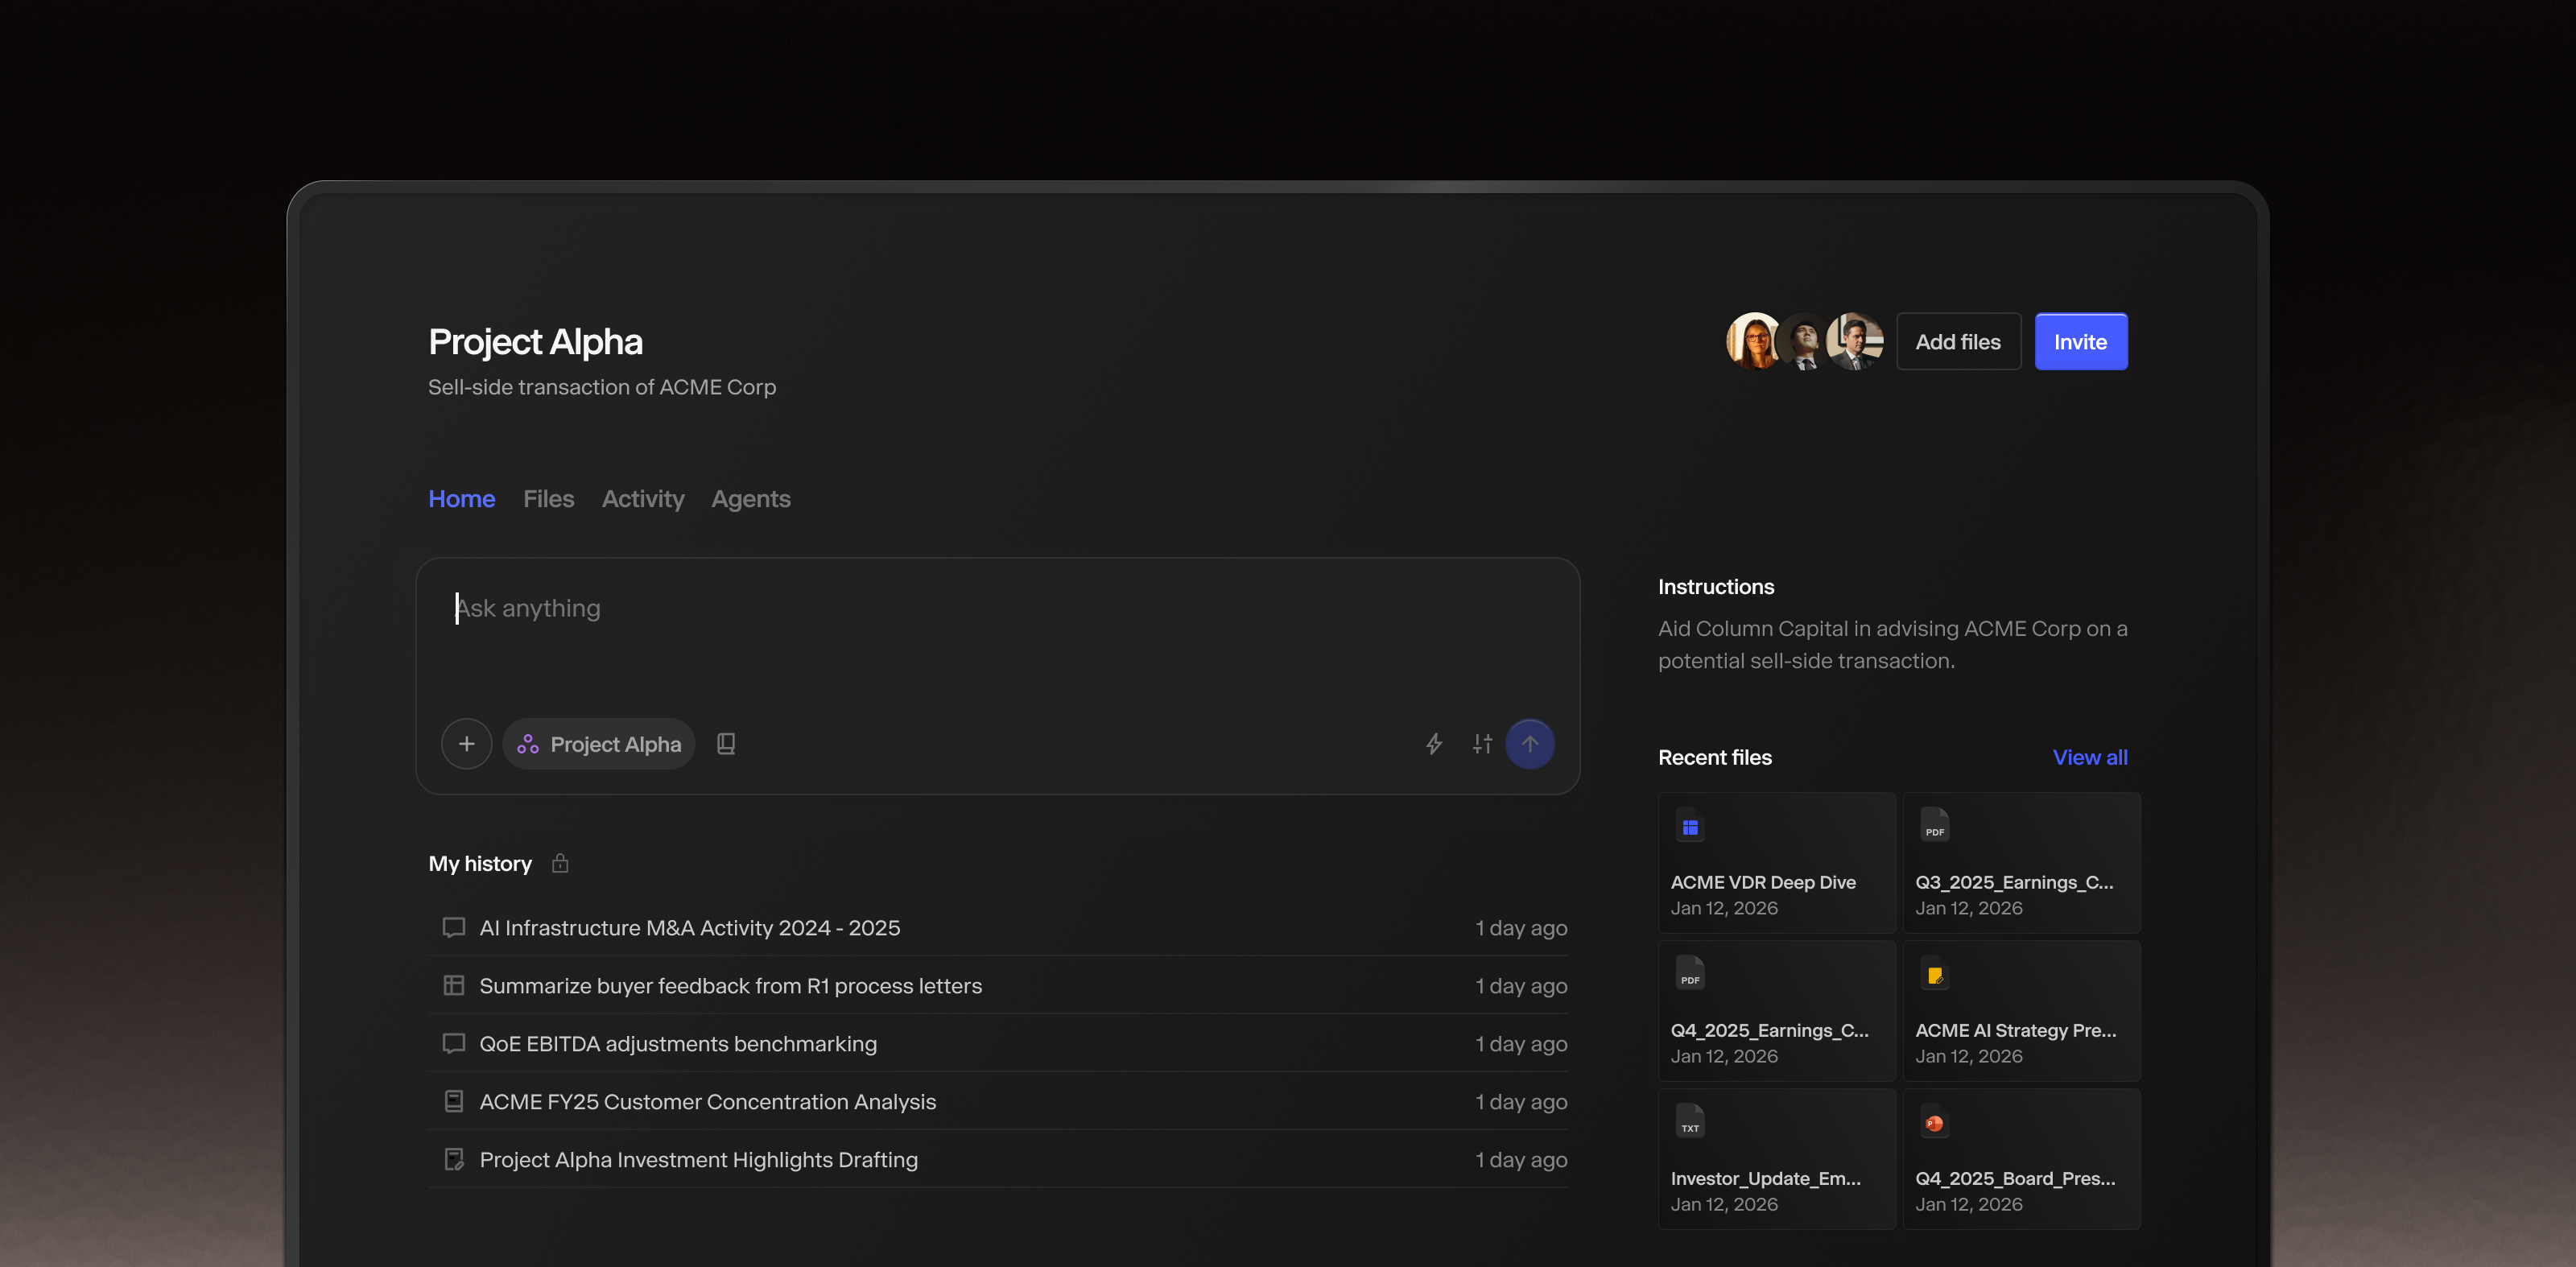This screenshot has height=1267, width=2576.
Task: Click the lock icon next to My history
Action: 560,863
